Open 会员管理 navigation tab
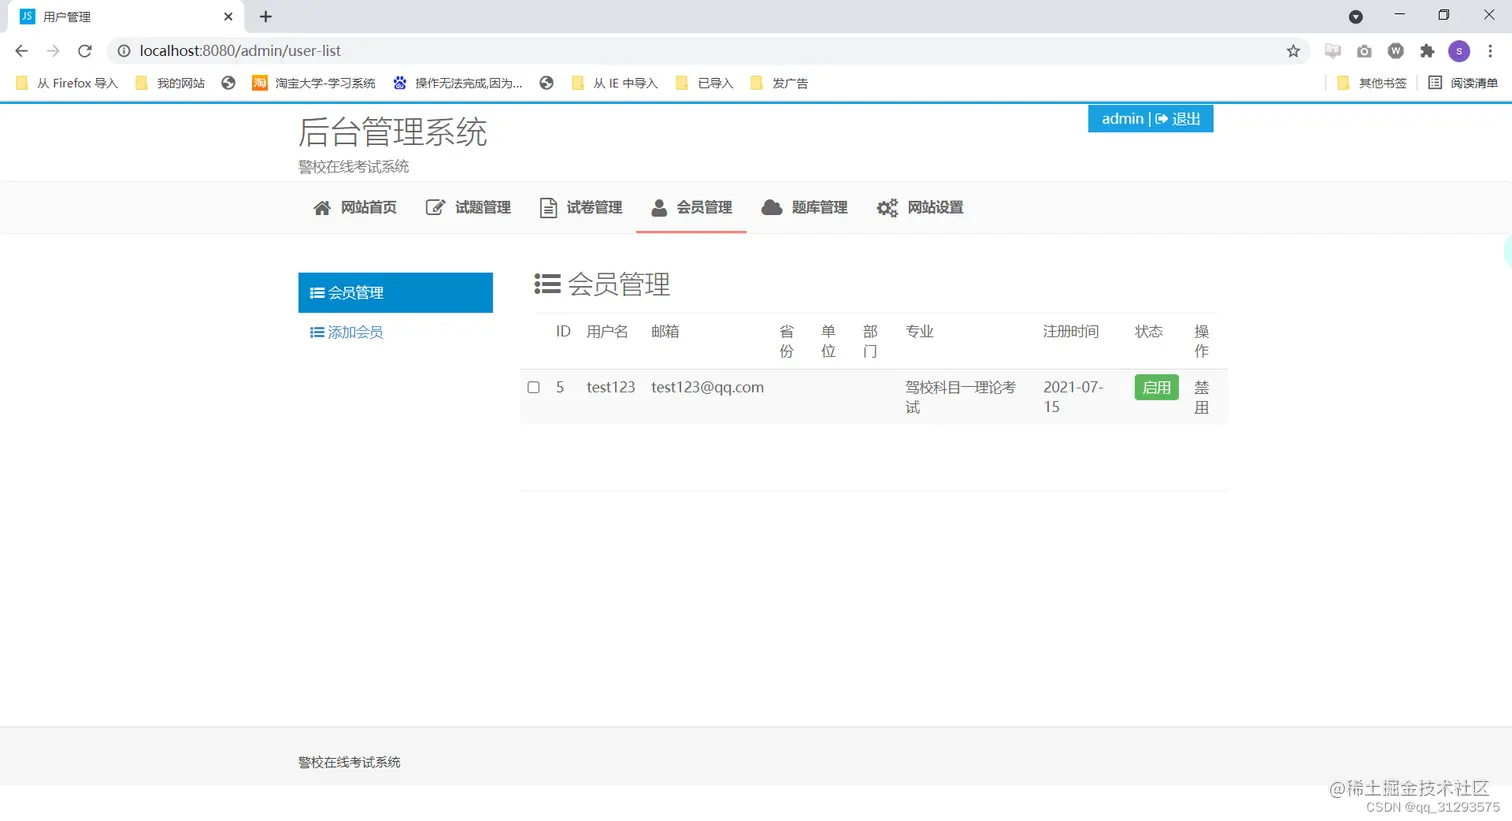The height and width of the screenshot is (821, 1512). point(691,208)
